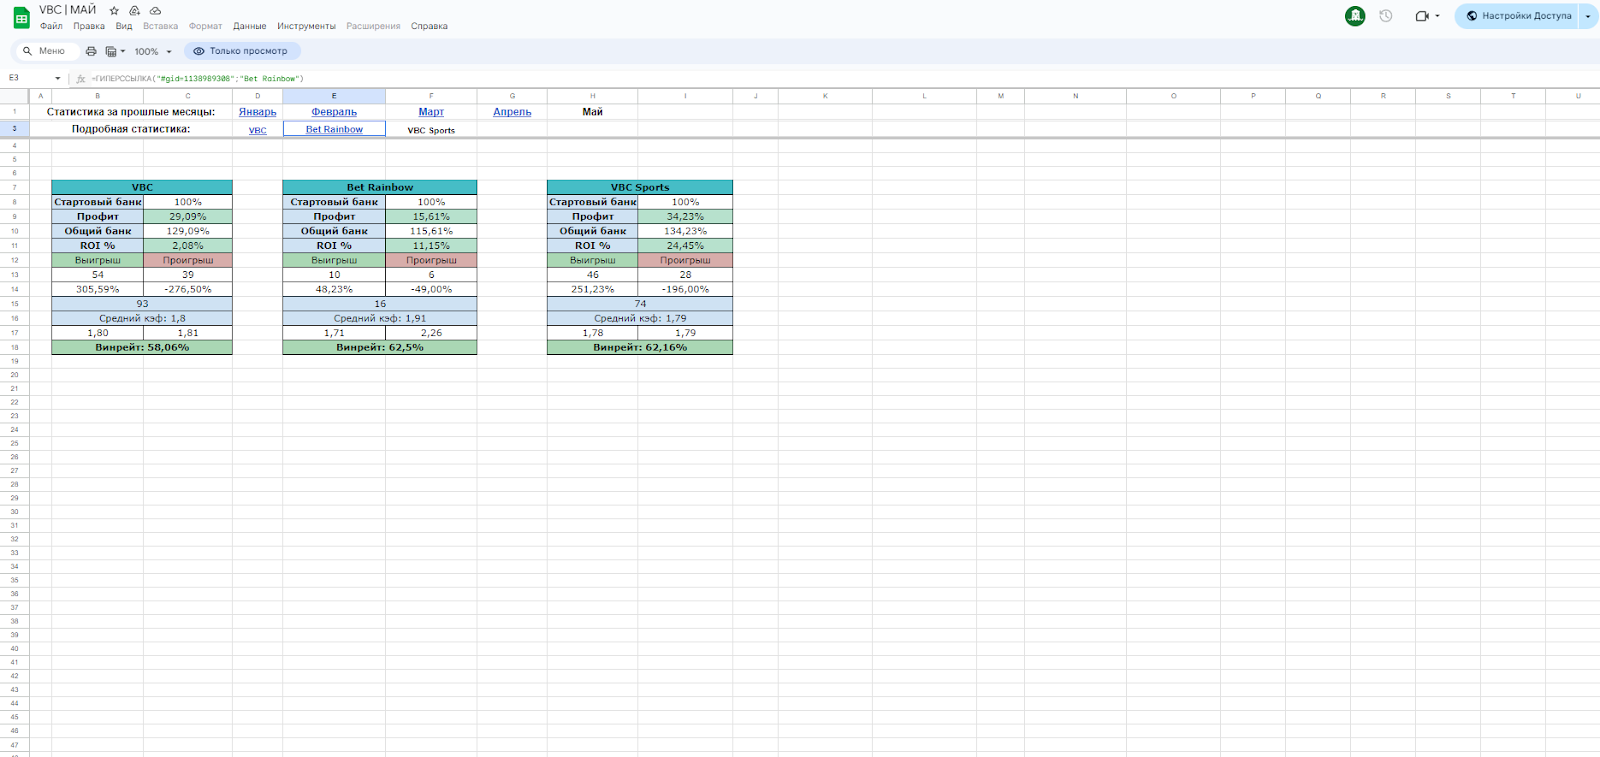
Task: Click the print icon in toolbar
Action: pos(91,51)
